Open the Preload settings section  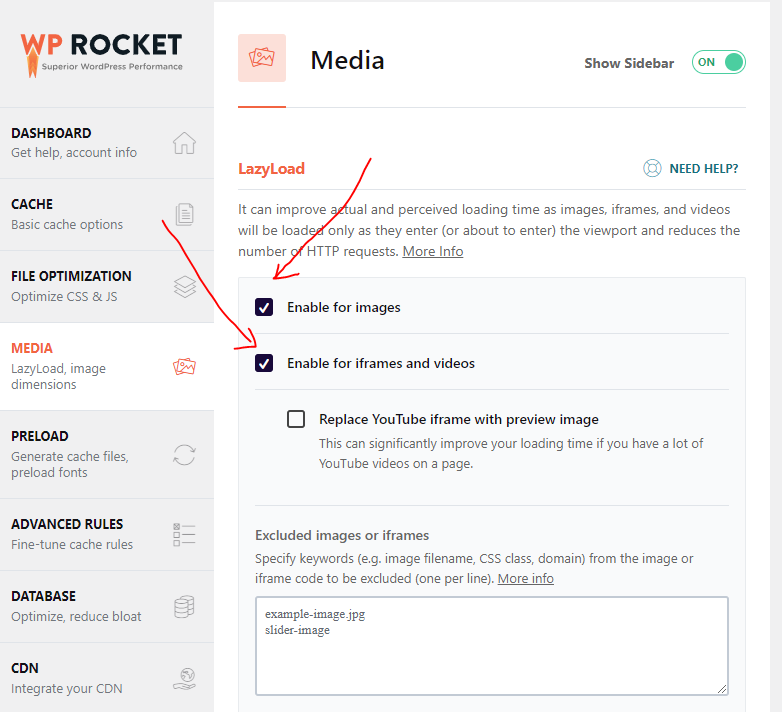tap(107, 455)
